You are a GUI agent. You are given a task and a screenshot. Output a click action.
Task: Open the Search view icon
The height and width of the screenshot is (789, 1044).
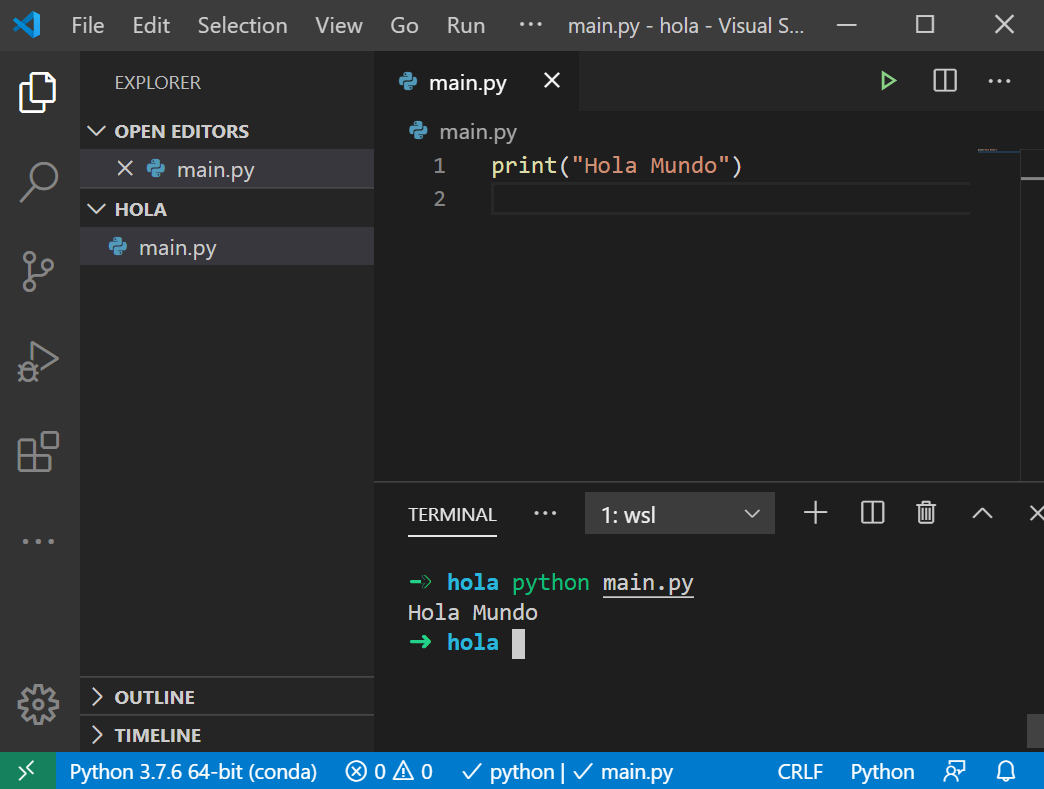click(x=38, y=181)
